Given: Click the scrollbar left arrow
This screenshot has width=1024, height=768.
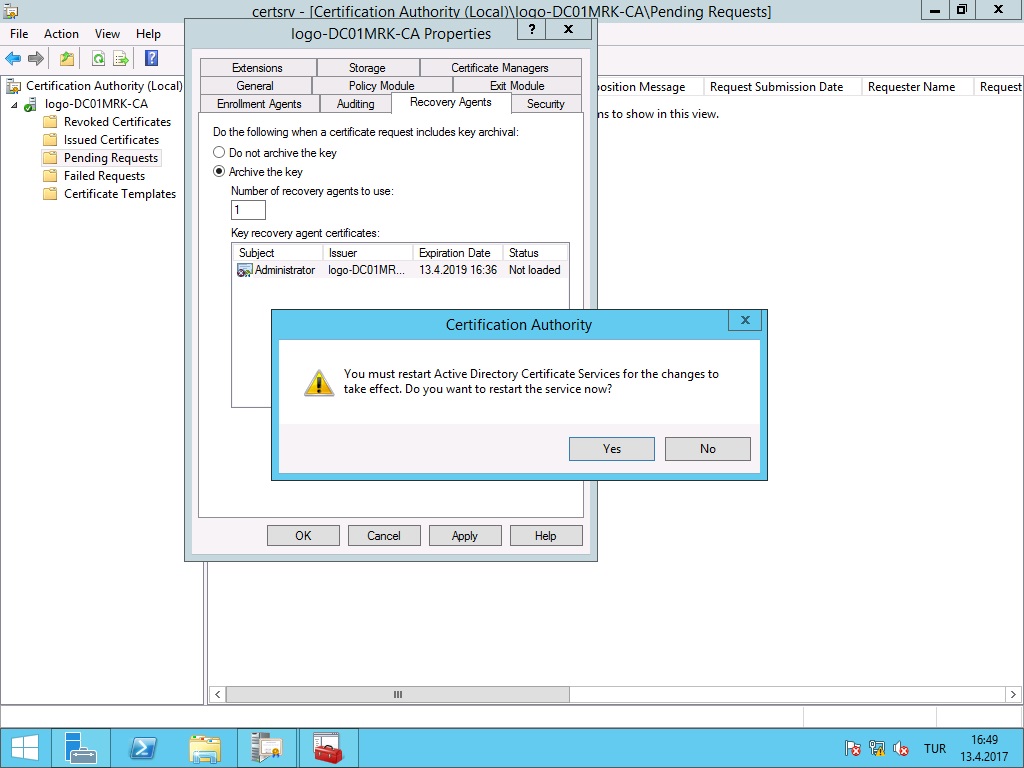Looking at the screenshot, I should 217,694.
